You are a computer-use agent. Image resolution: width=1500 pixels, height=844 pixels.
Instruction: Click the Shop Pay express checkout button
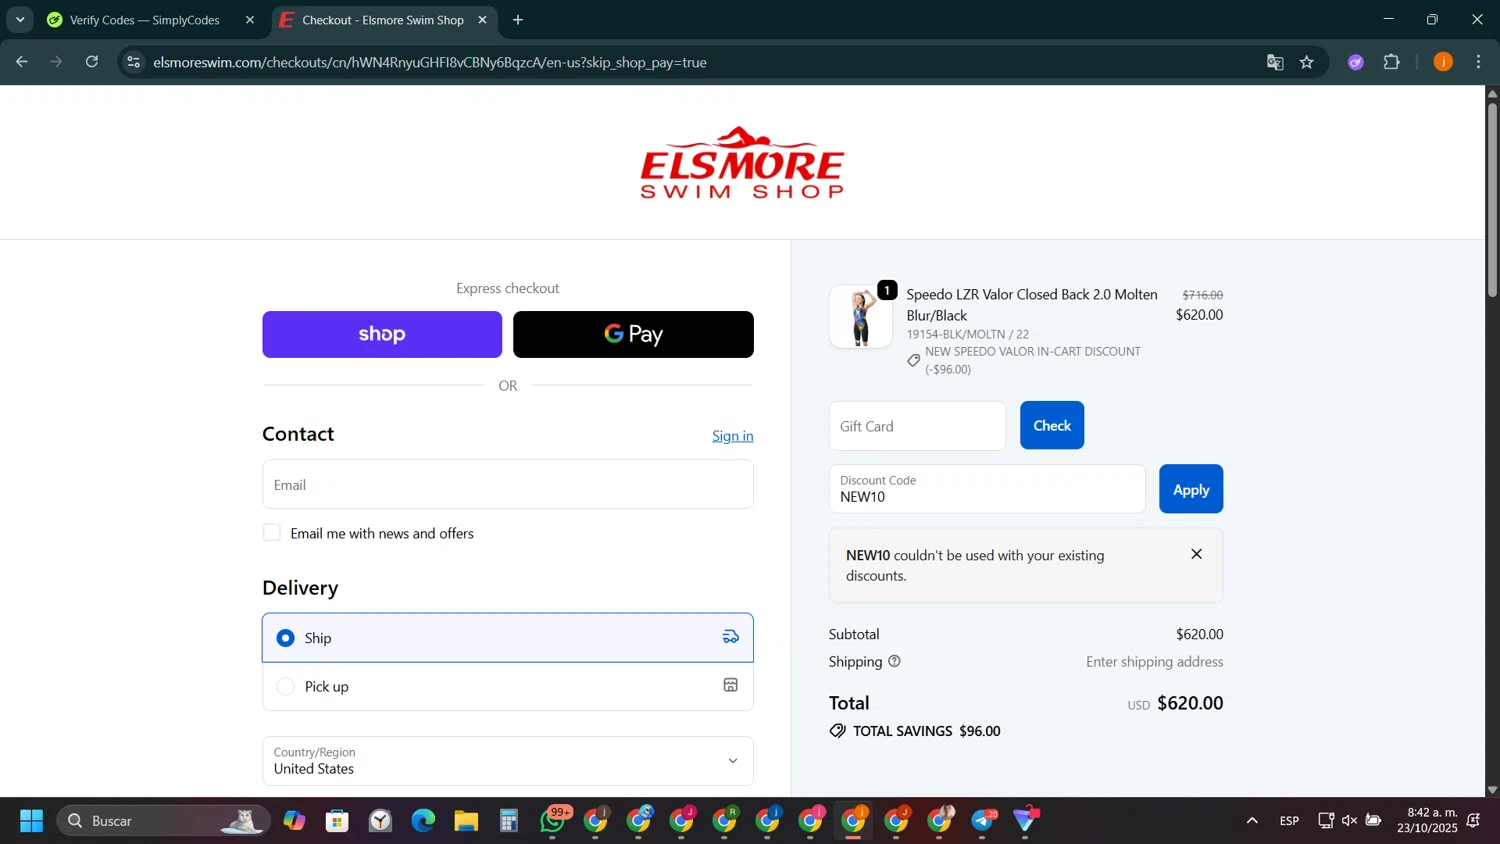pyautogui.click(x=382, y=334)
